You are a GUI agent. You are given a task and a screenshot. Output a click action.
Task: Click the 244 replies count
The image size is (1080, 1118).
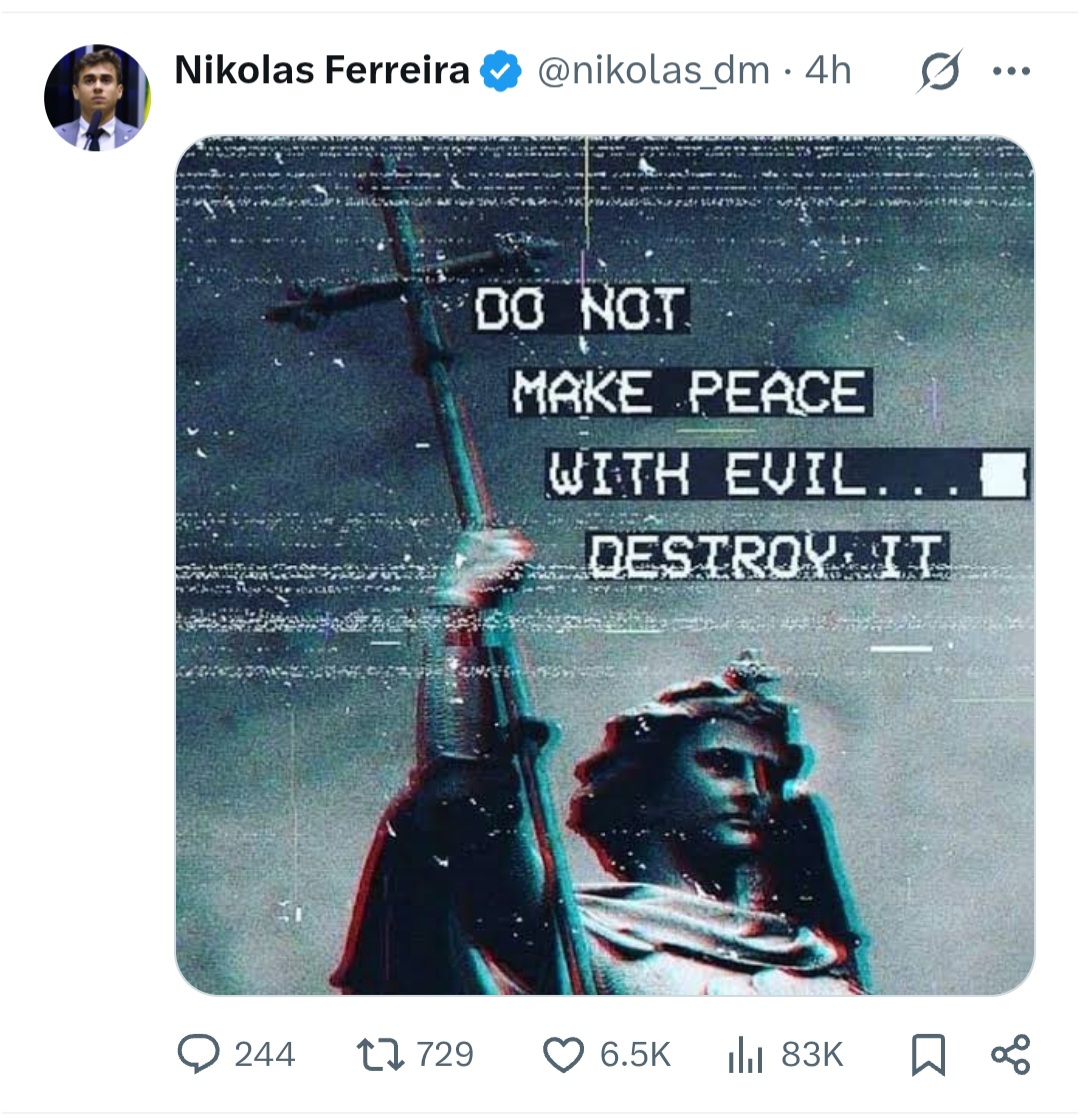pyautogui.click(x=264, y=1055)
